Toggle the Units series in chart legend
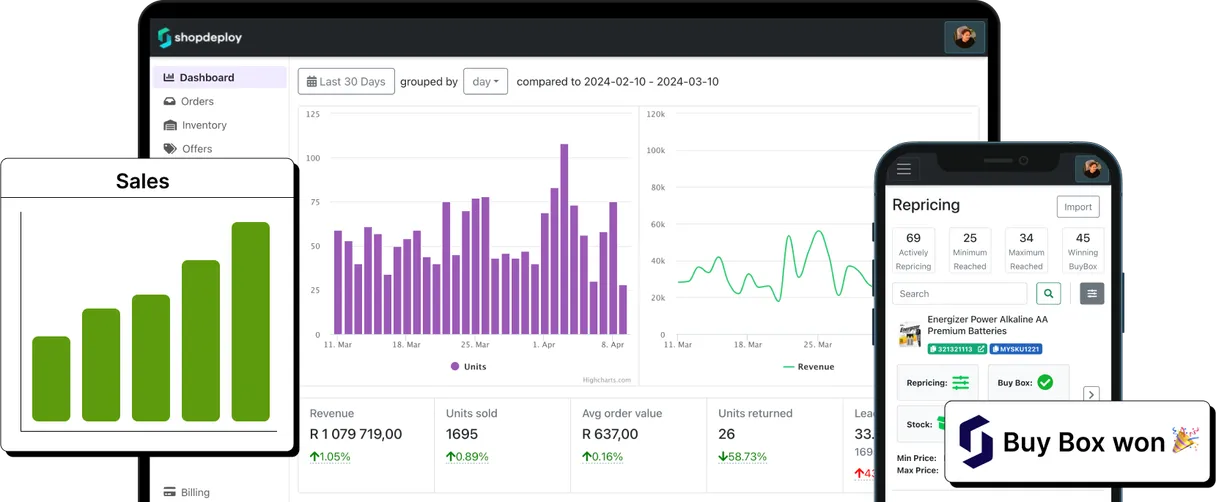 click(x=468, y=367)
